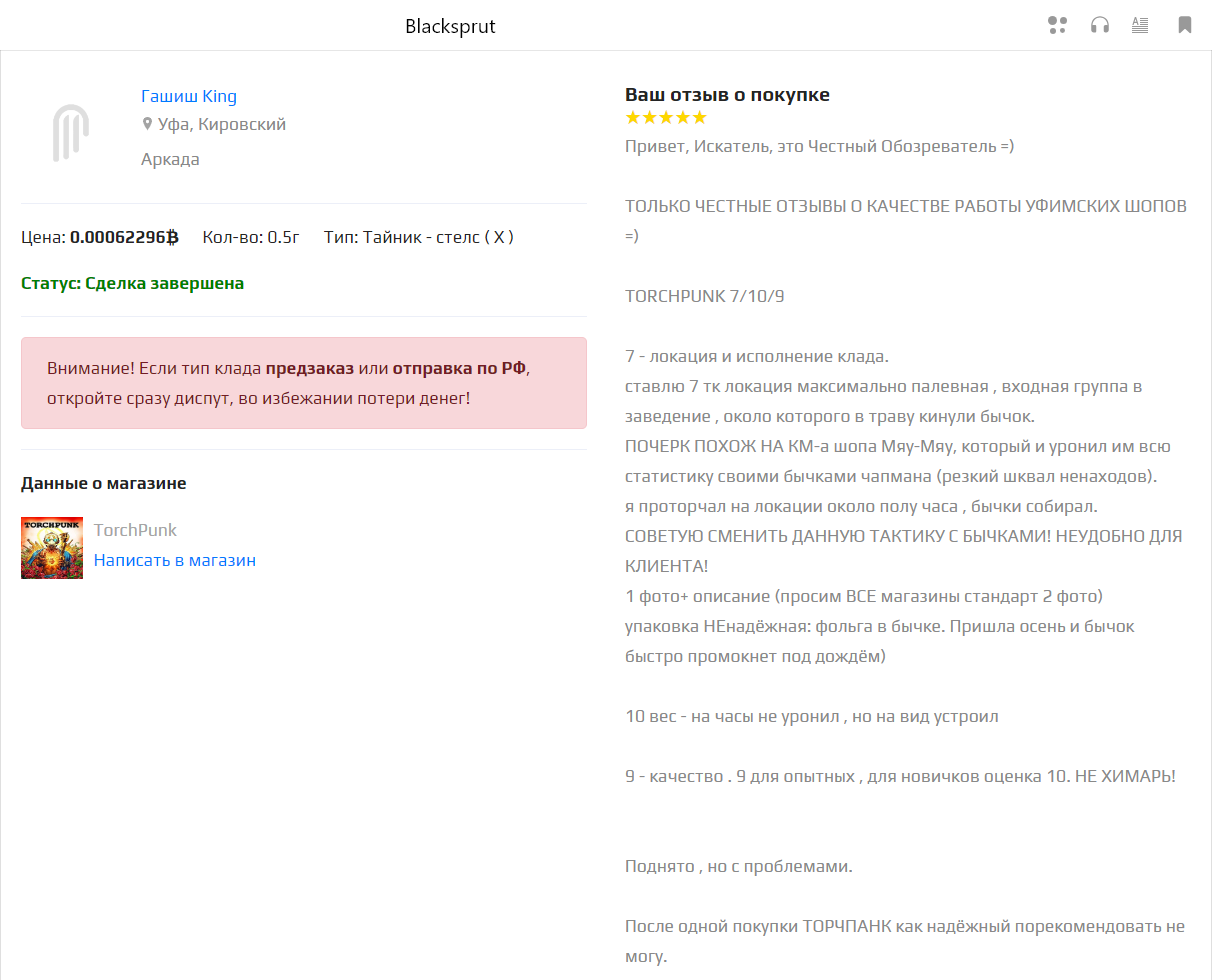
Task: Open the TorchPunk shop avatar image
Action: point(52,548)
